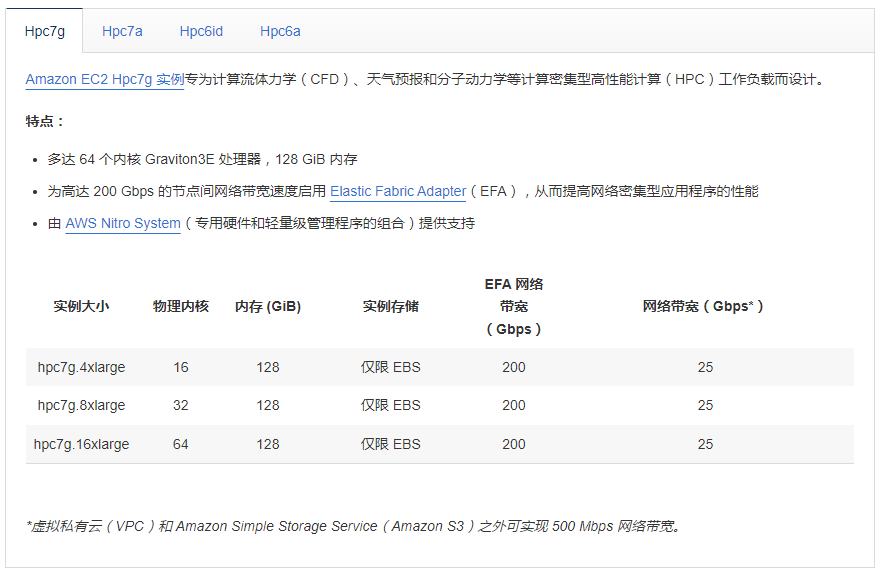Click the 实例大小 column header
The image size is (881, 575).
click(x=81, y=306)
